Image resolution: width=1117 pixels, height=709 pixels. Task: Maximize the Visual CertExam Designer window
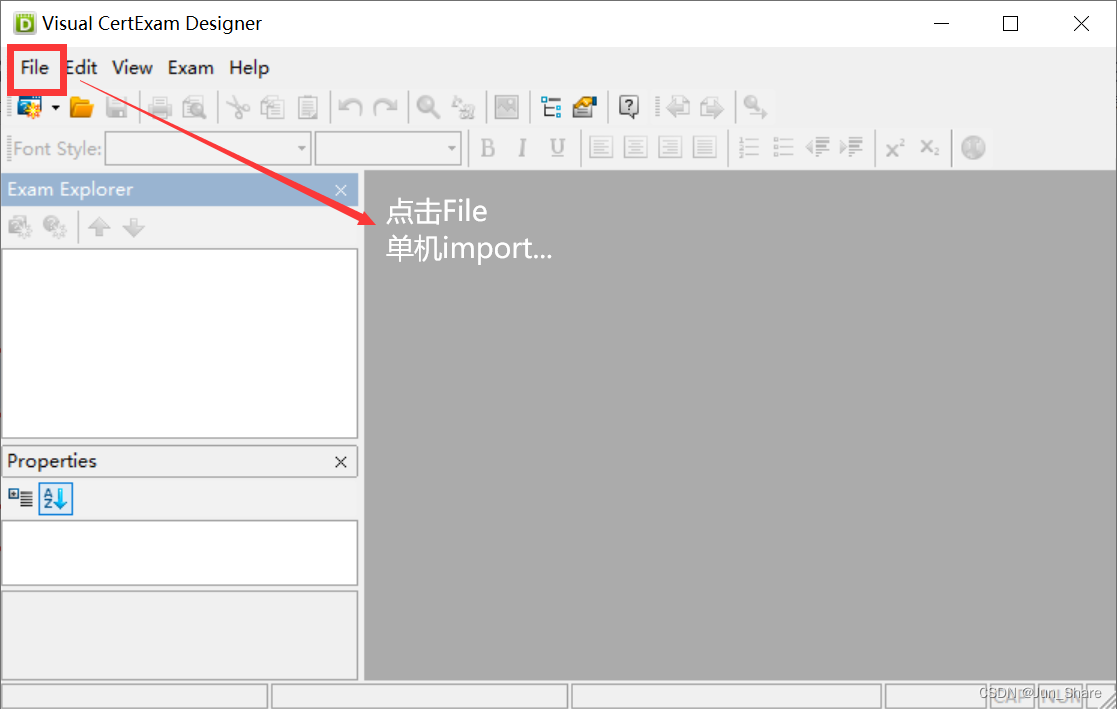pos(1010,24)
